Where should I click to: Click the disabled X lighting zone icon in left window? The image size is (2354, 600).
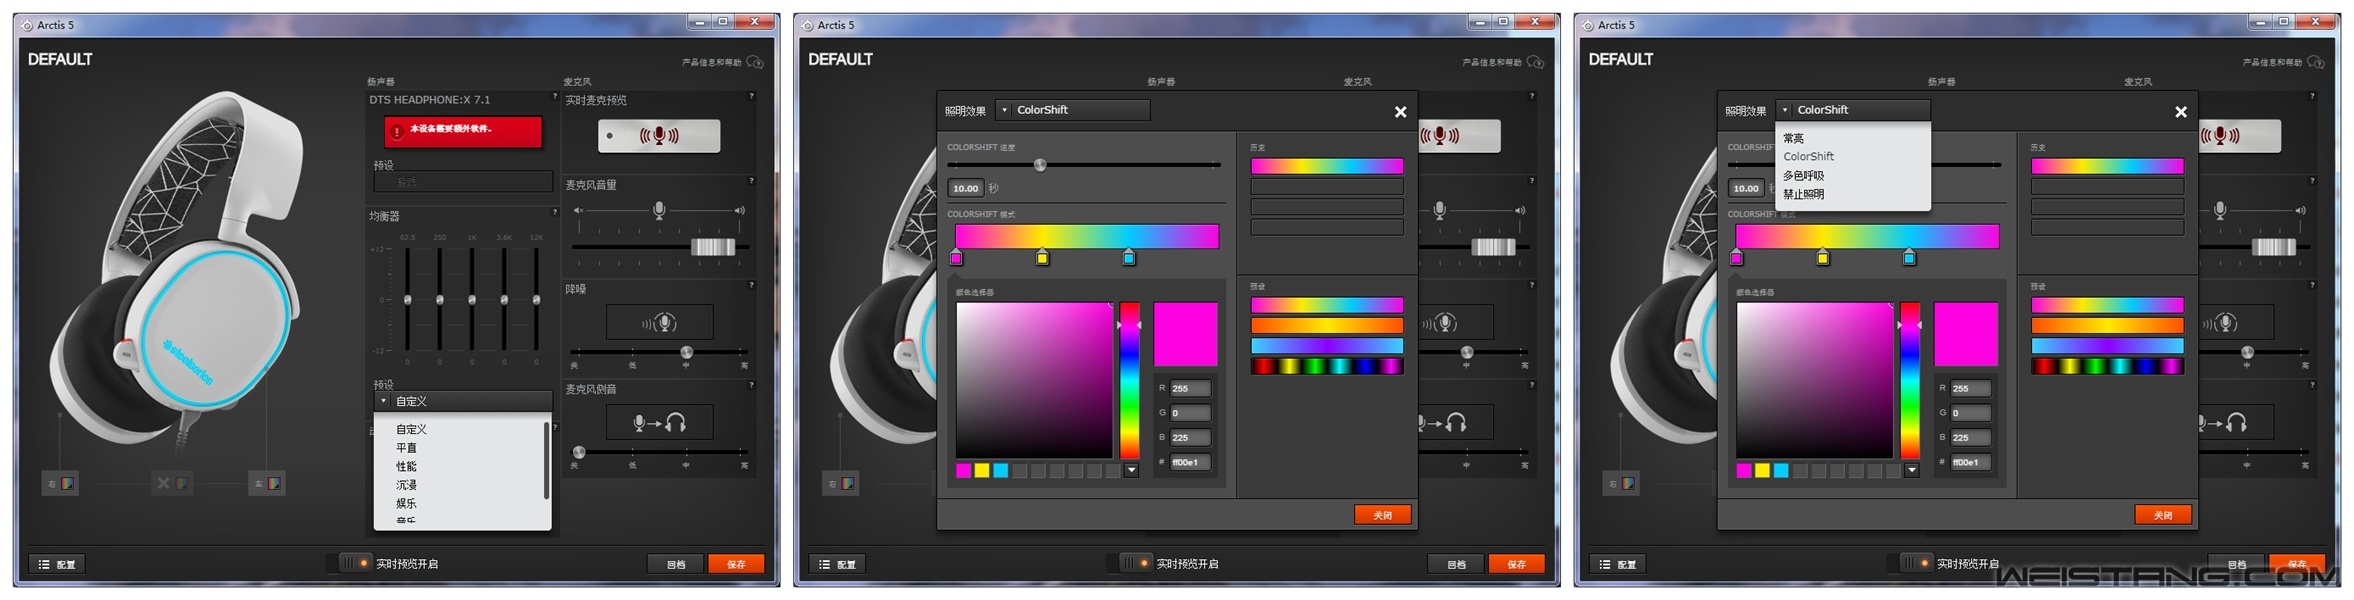pos(172,484)
